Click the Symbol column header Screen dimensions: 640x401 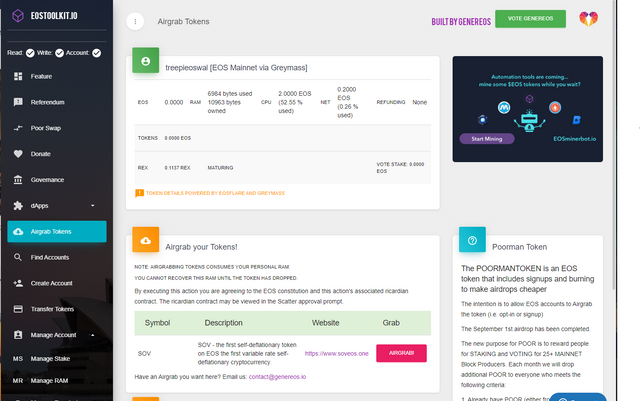[157, 323]
